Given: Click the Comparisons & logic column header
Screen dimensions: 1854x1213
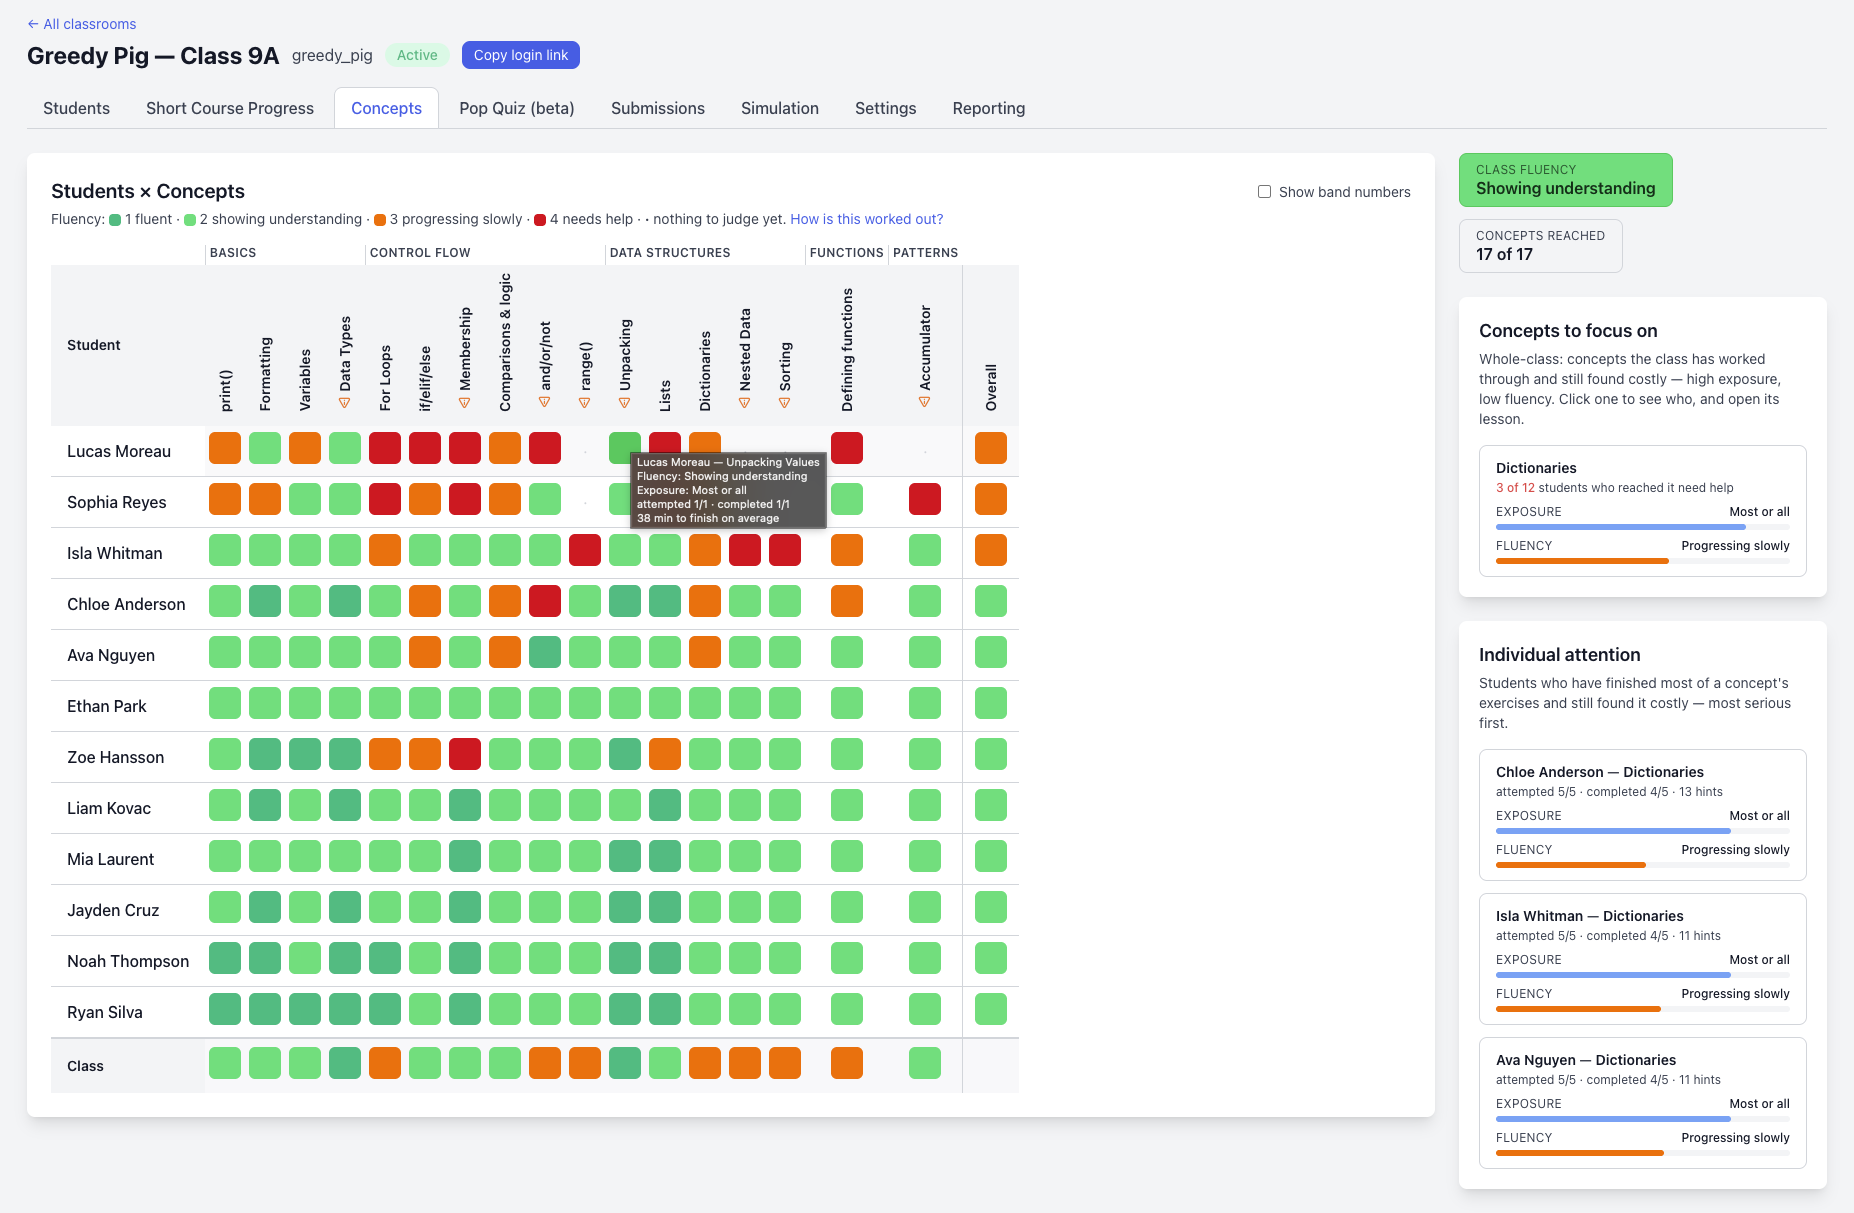Looking at the screenshot, I should [x=505, y=342].
